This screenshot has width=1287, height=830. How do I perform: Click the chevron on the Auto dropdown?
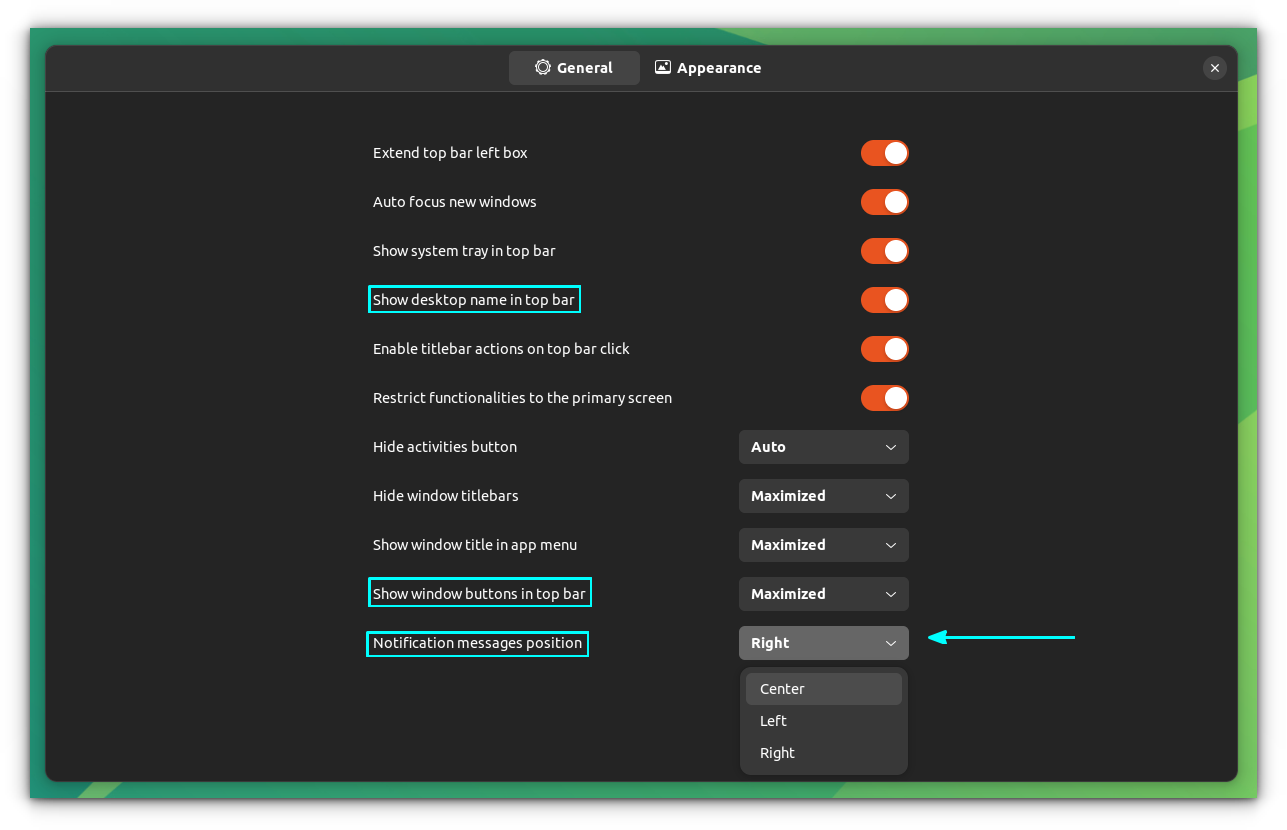coord(891,447)
